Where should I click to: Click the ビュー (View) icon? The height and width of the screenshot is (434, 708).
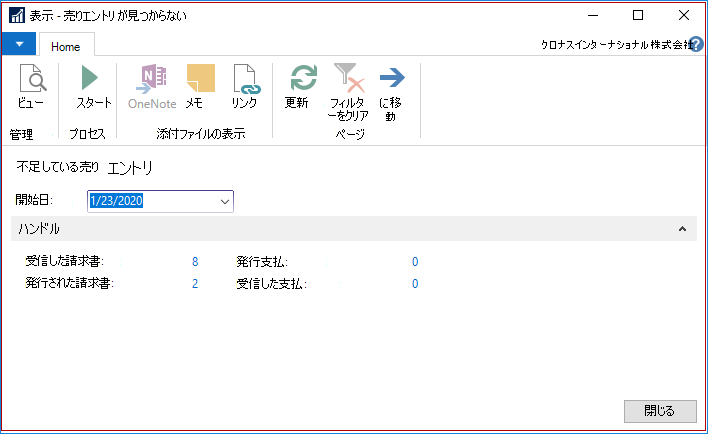[x=33, y=78]
